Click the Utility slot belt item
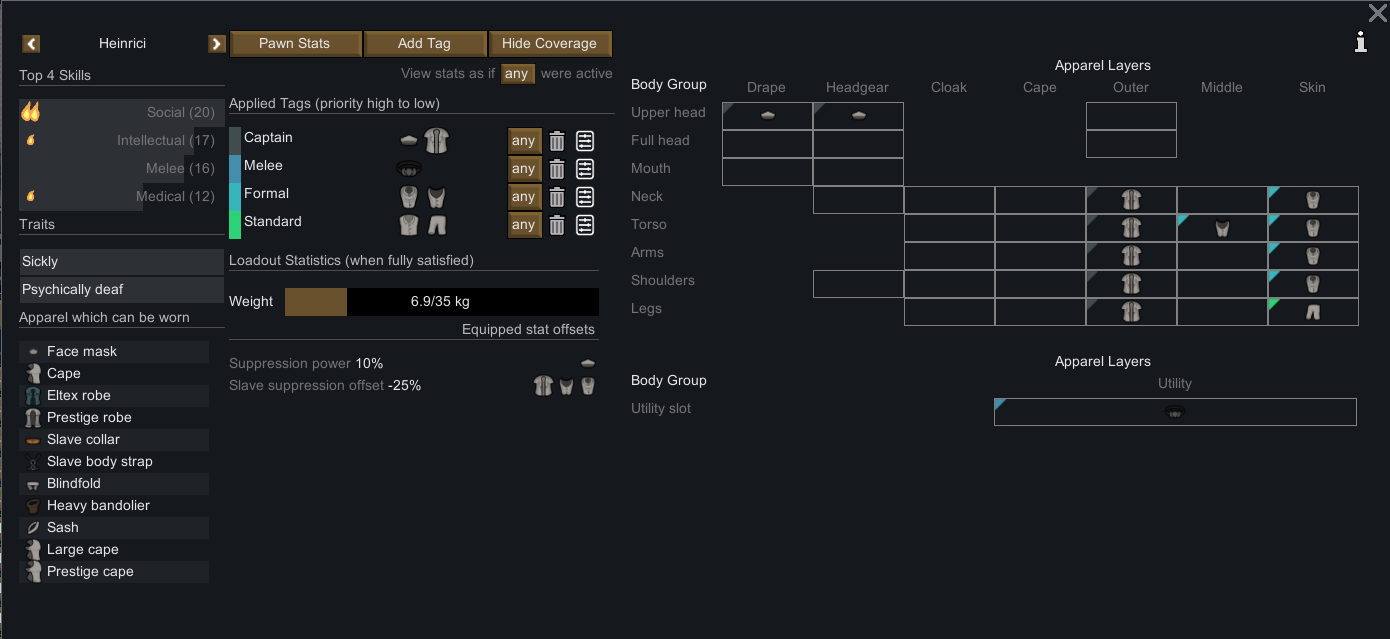1390x639 pixels. (1175, 412)
